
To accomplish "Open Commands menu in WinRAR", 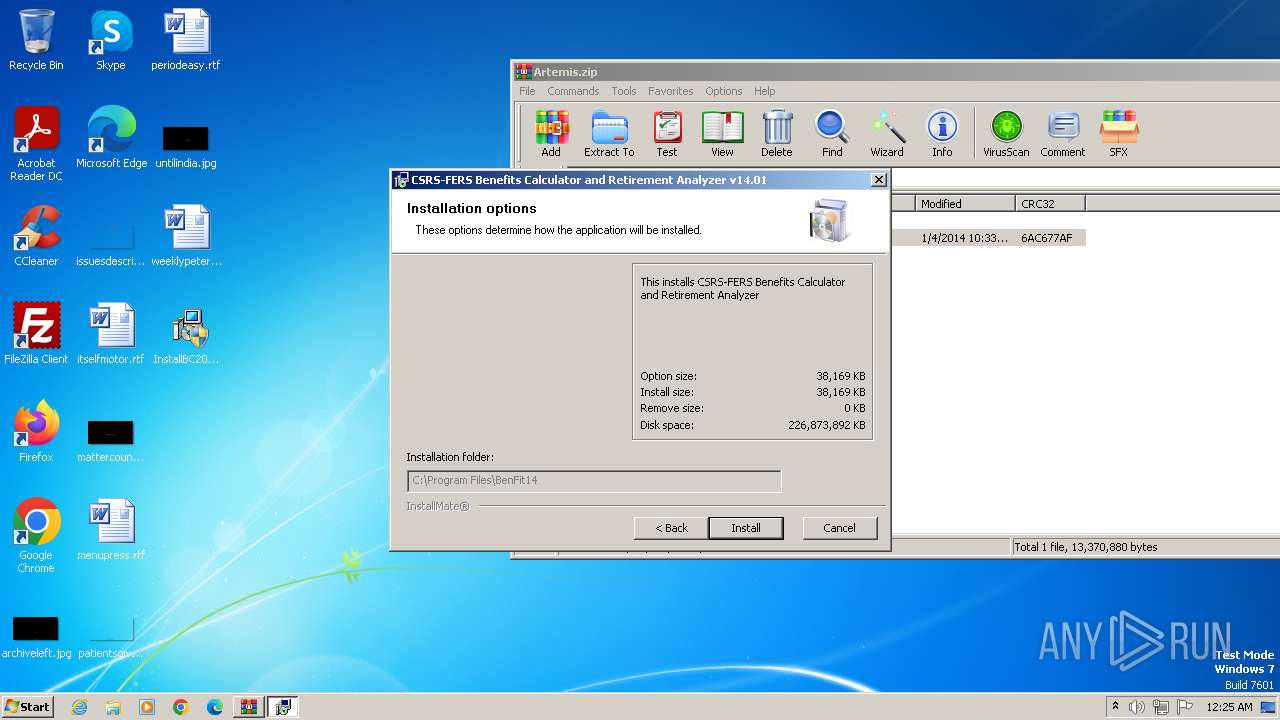I will click(573, 91).
